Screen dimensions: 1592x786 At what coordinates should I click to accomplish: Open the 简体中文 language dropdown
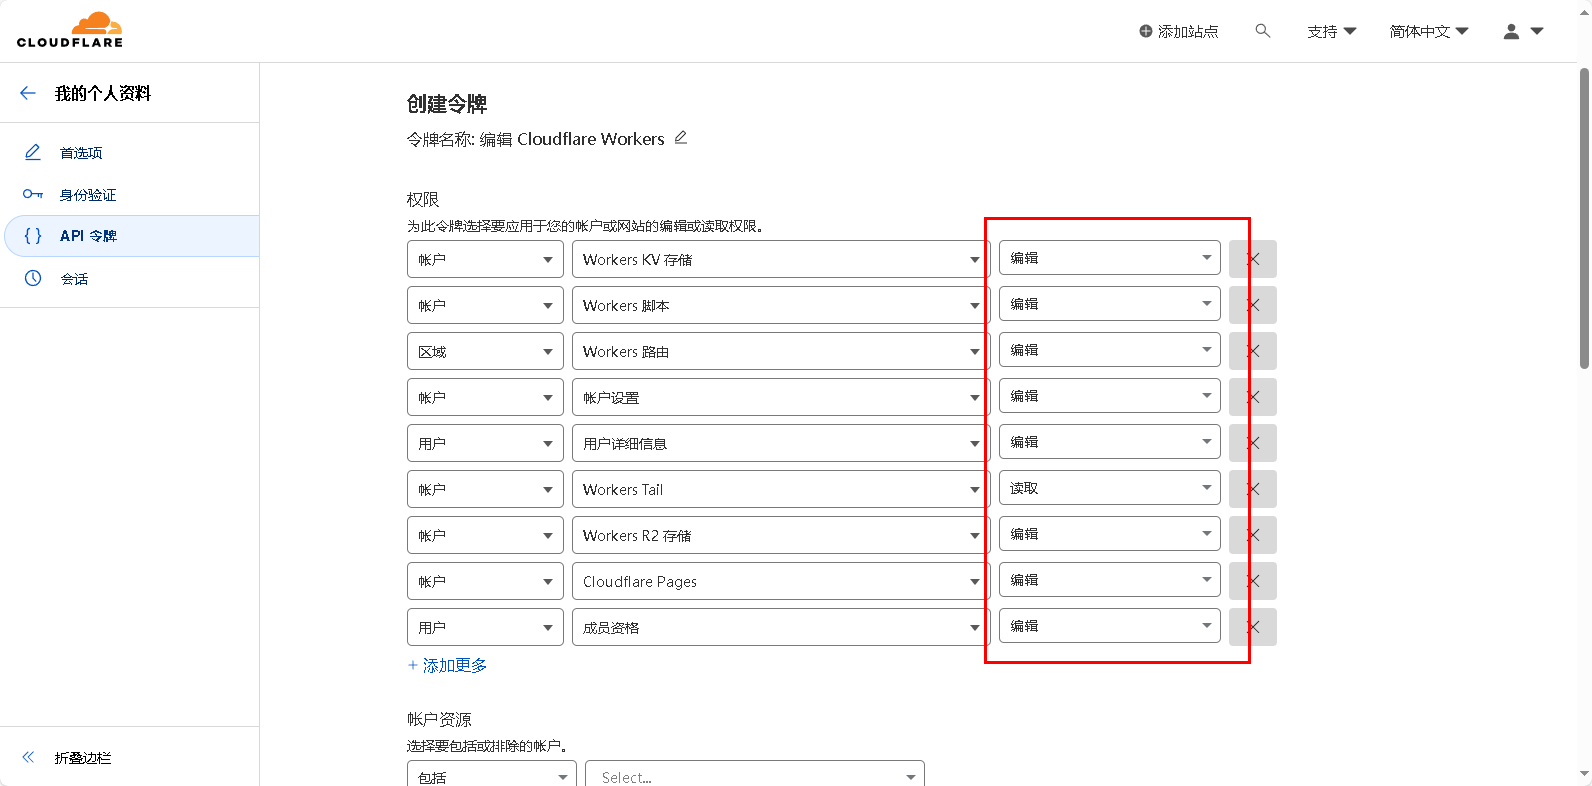[x=1428, y=31]
